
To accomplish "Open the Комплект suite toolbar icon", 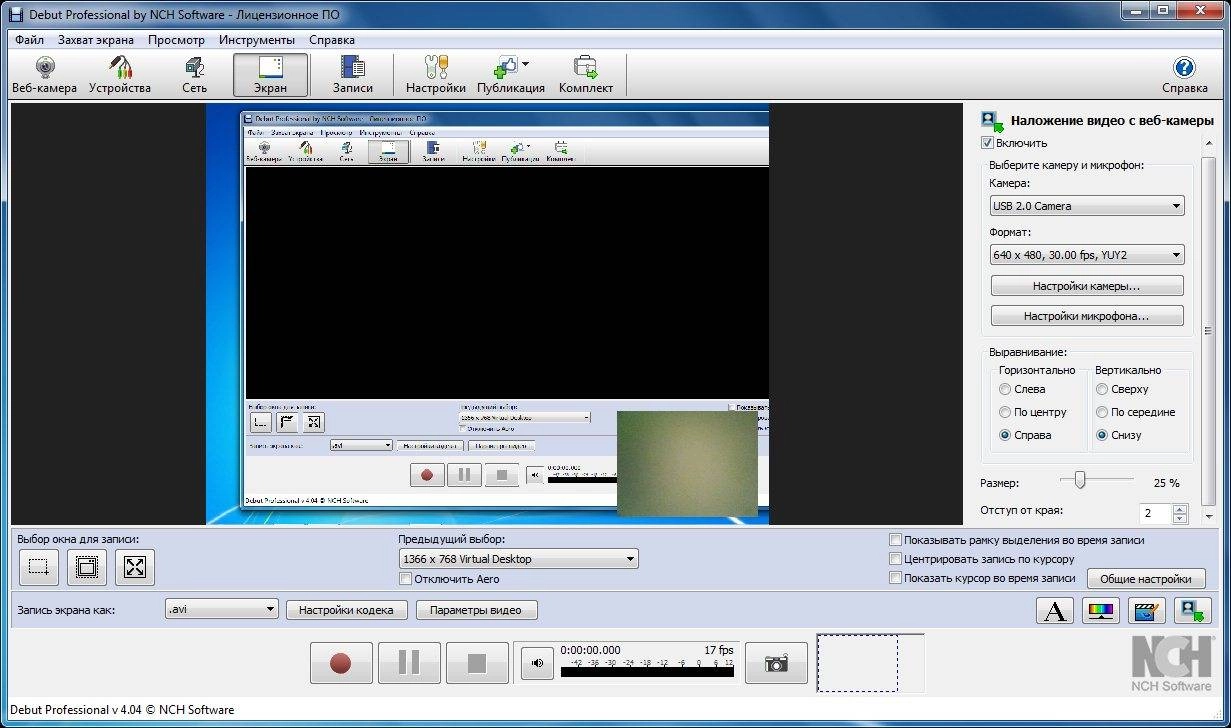I will click(x=586, y=76).
